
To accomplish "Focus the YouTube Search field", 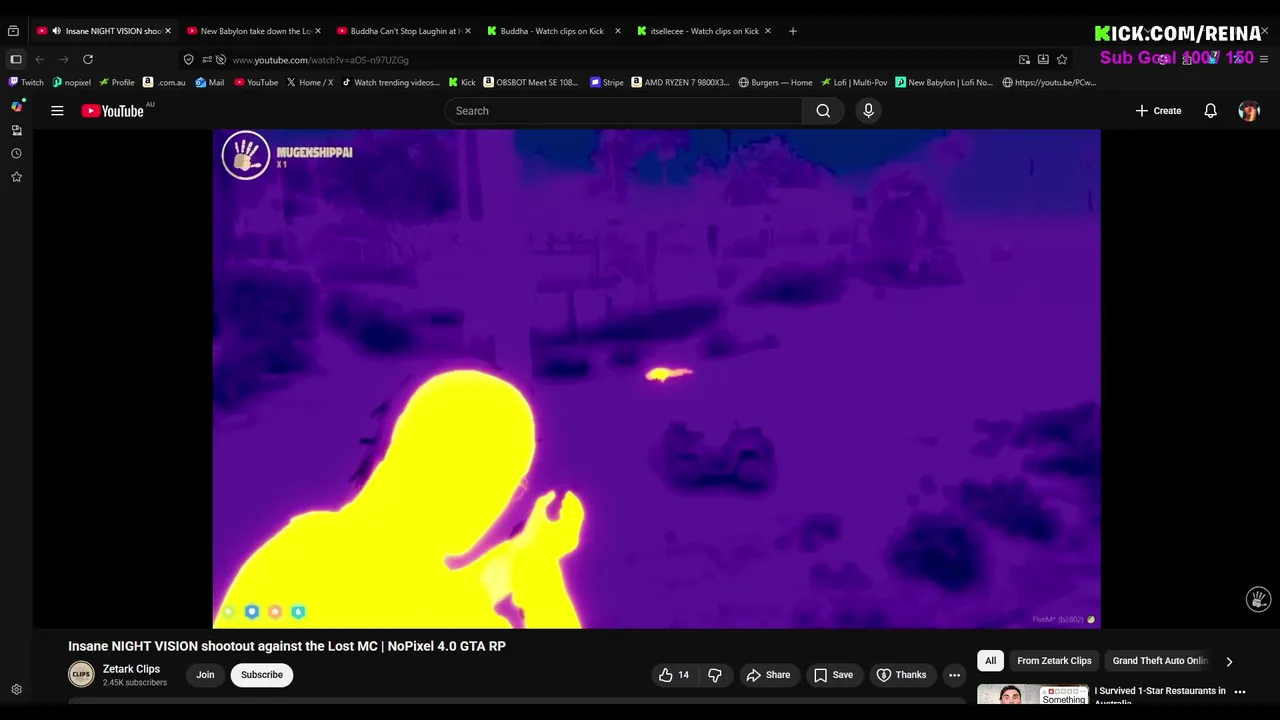I will [x=624, y=111].
